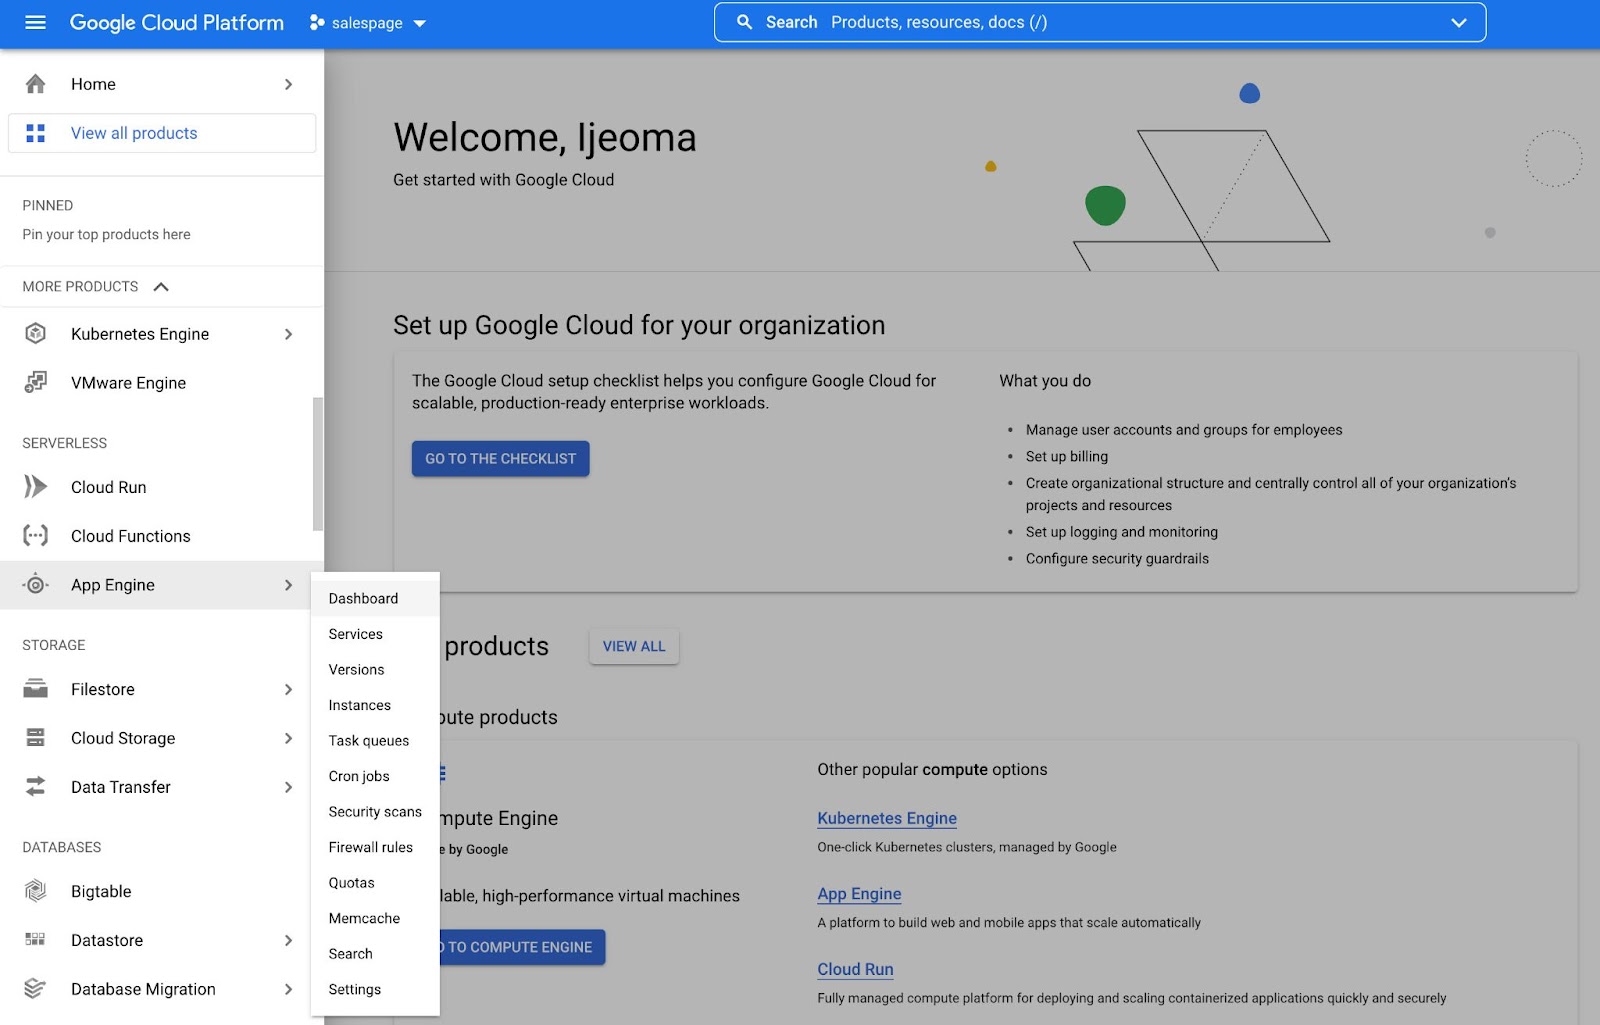Expand the search bar dropdown arrow
The width and height of the screenshot is (1600, 1025).
pos(1459,22)
